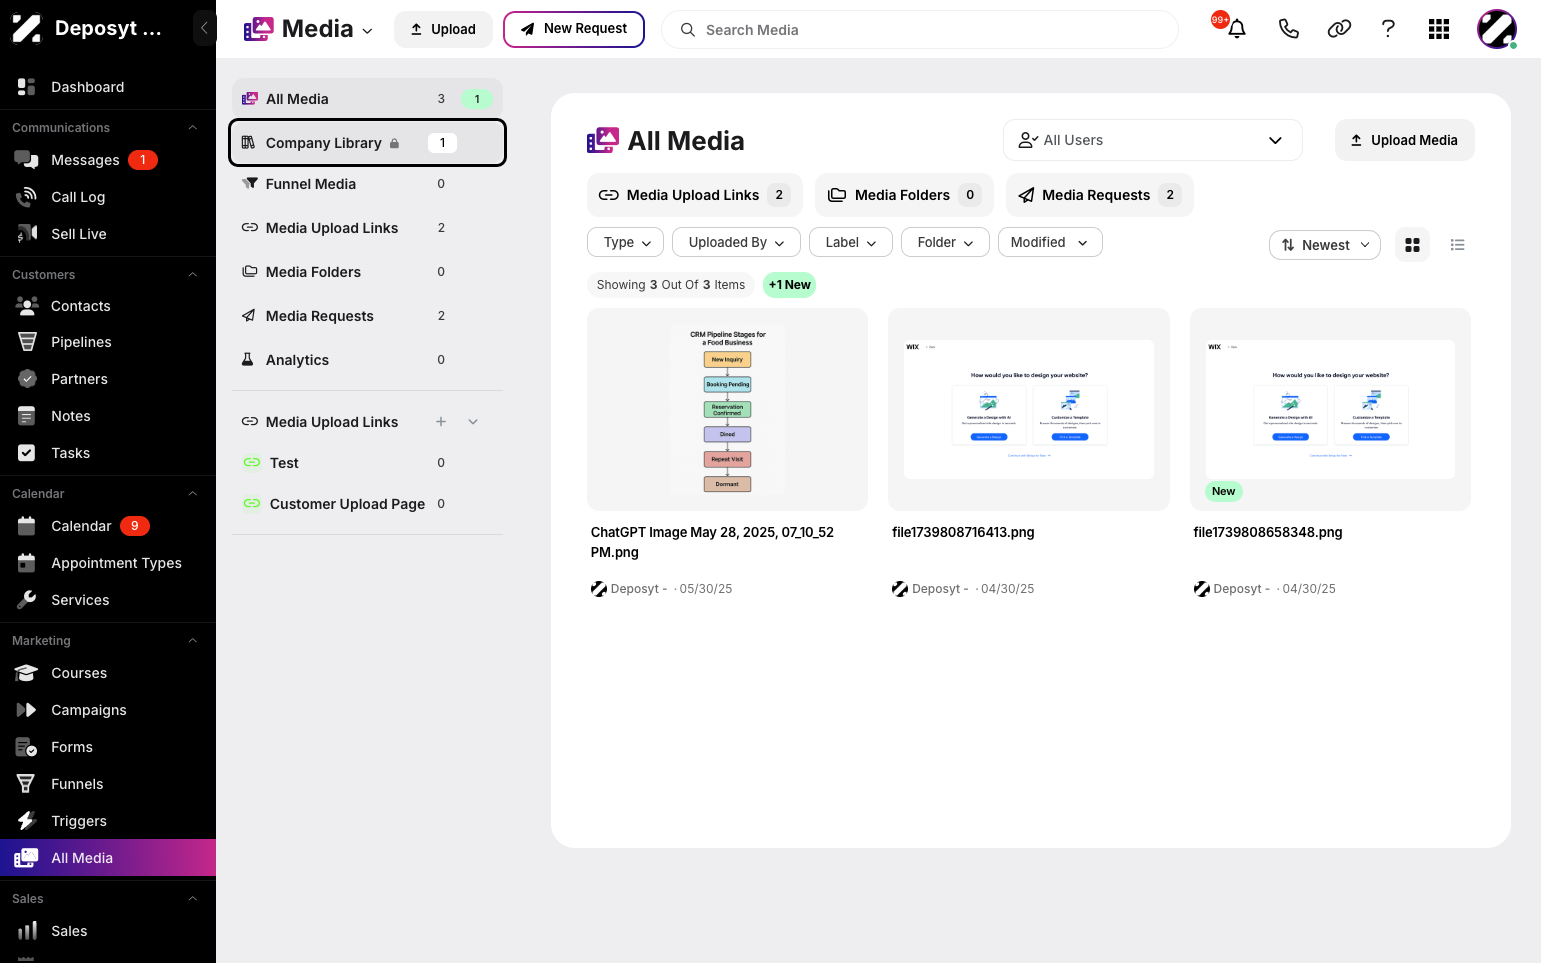Viewport: 1541px width, 963px height.
Task: Focus the Search Media field
Action: tap(920, 30)
